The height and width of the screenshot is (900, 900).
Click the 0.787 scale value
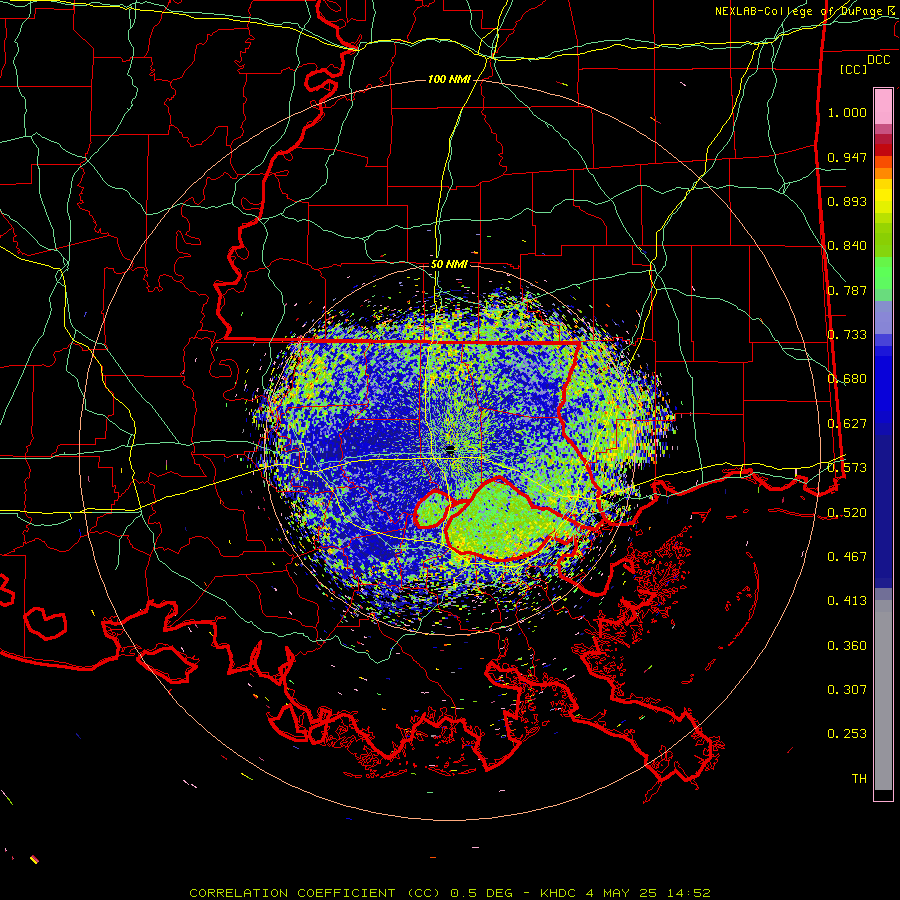click(847, 290)
